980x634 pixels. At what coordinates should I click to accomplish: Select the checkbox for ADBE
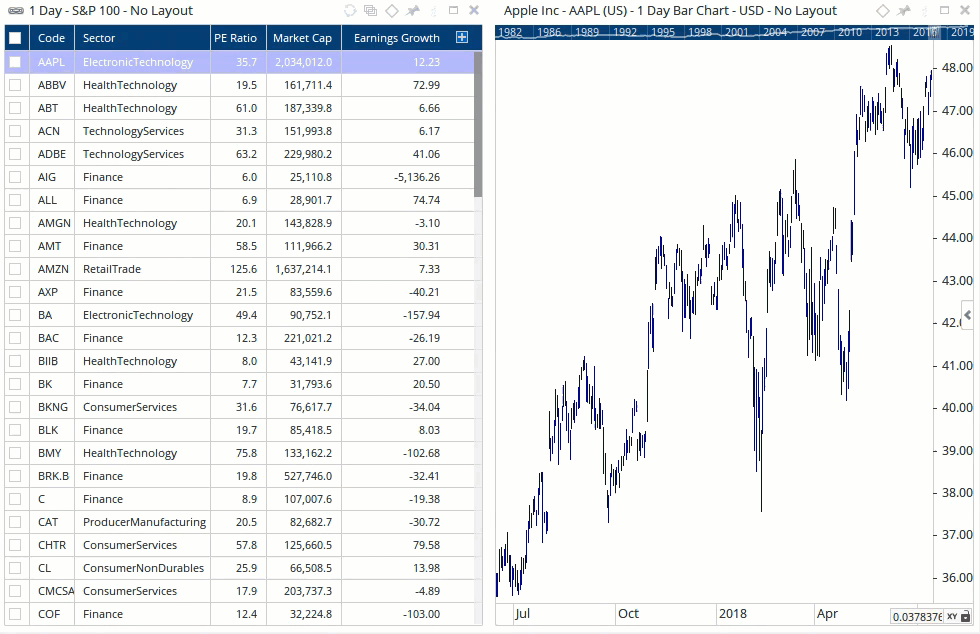[15, 154]
